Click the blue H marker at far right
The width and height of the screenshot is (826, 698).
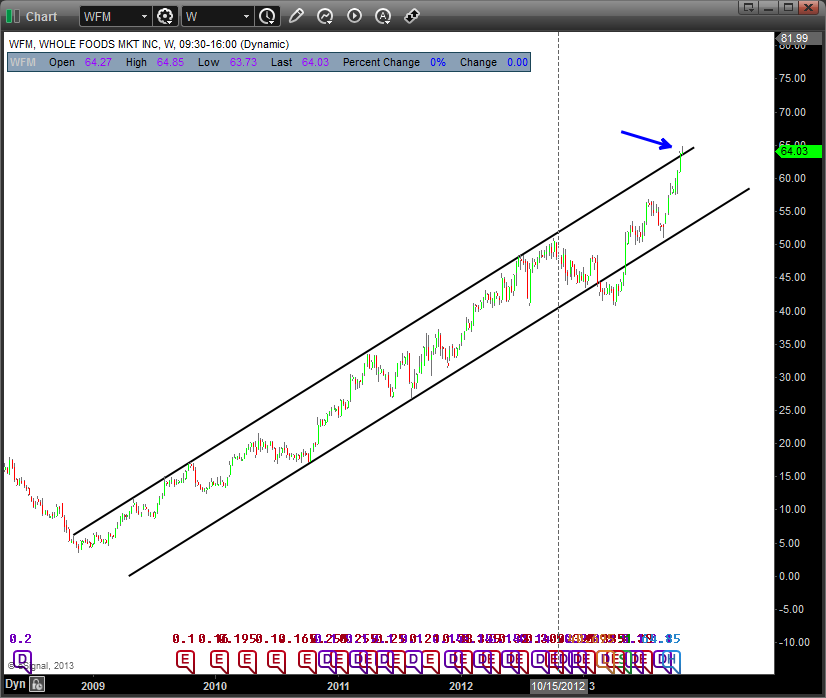point(673,661)
